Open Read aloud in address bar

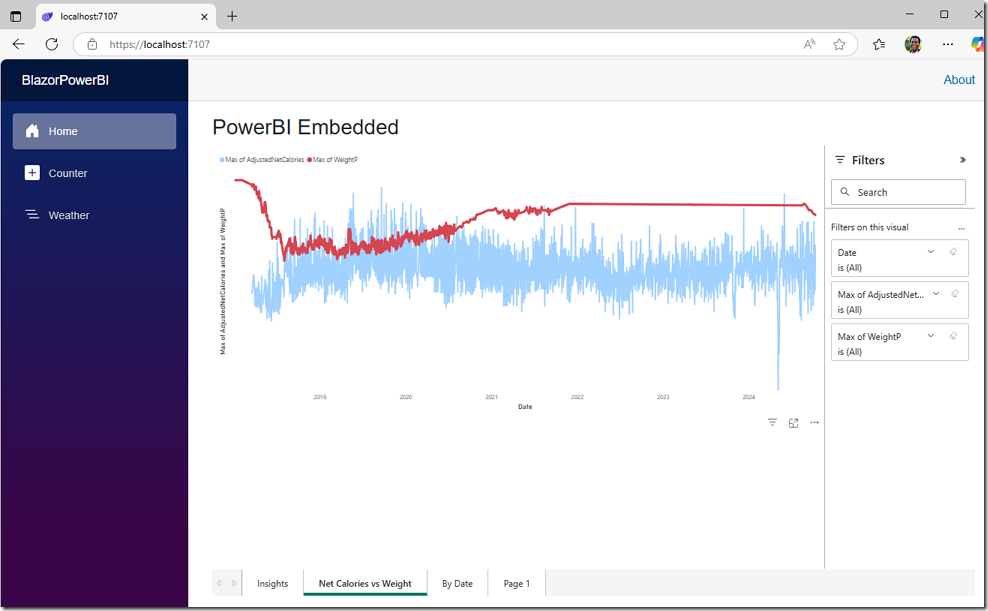tap(810, 44)
